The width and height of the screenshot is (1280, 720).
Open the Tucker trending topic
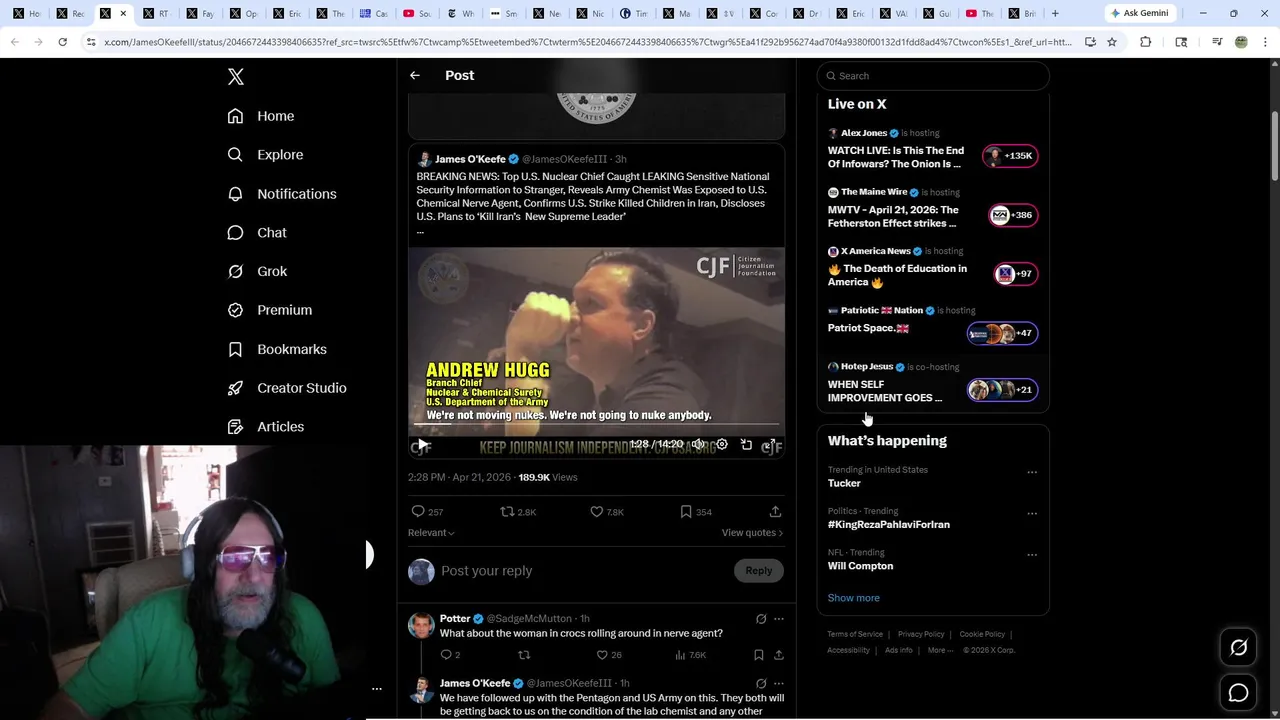point(844,483)
